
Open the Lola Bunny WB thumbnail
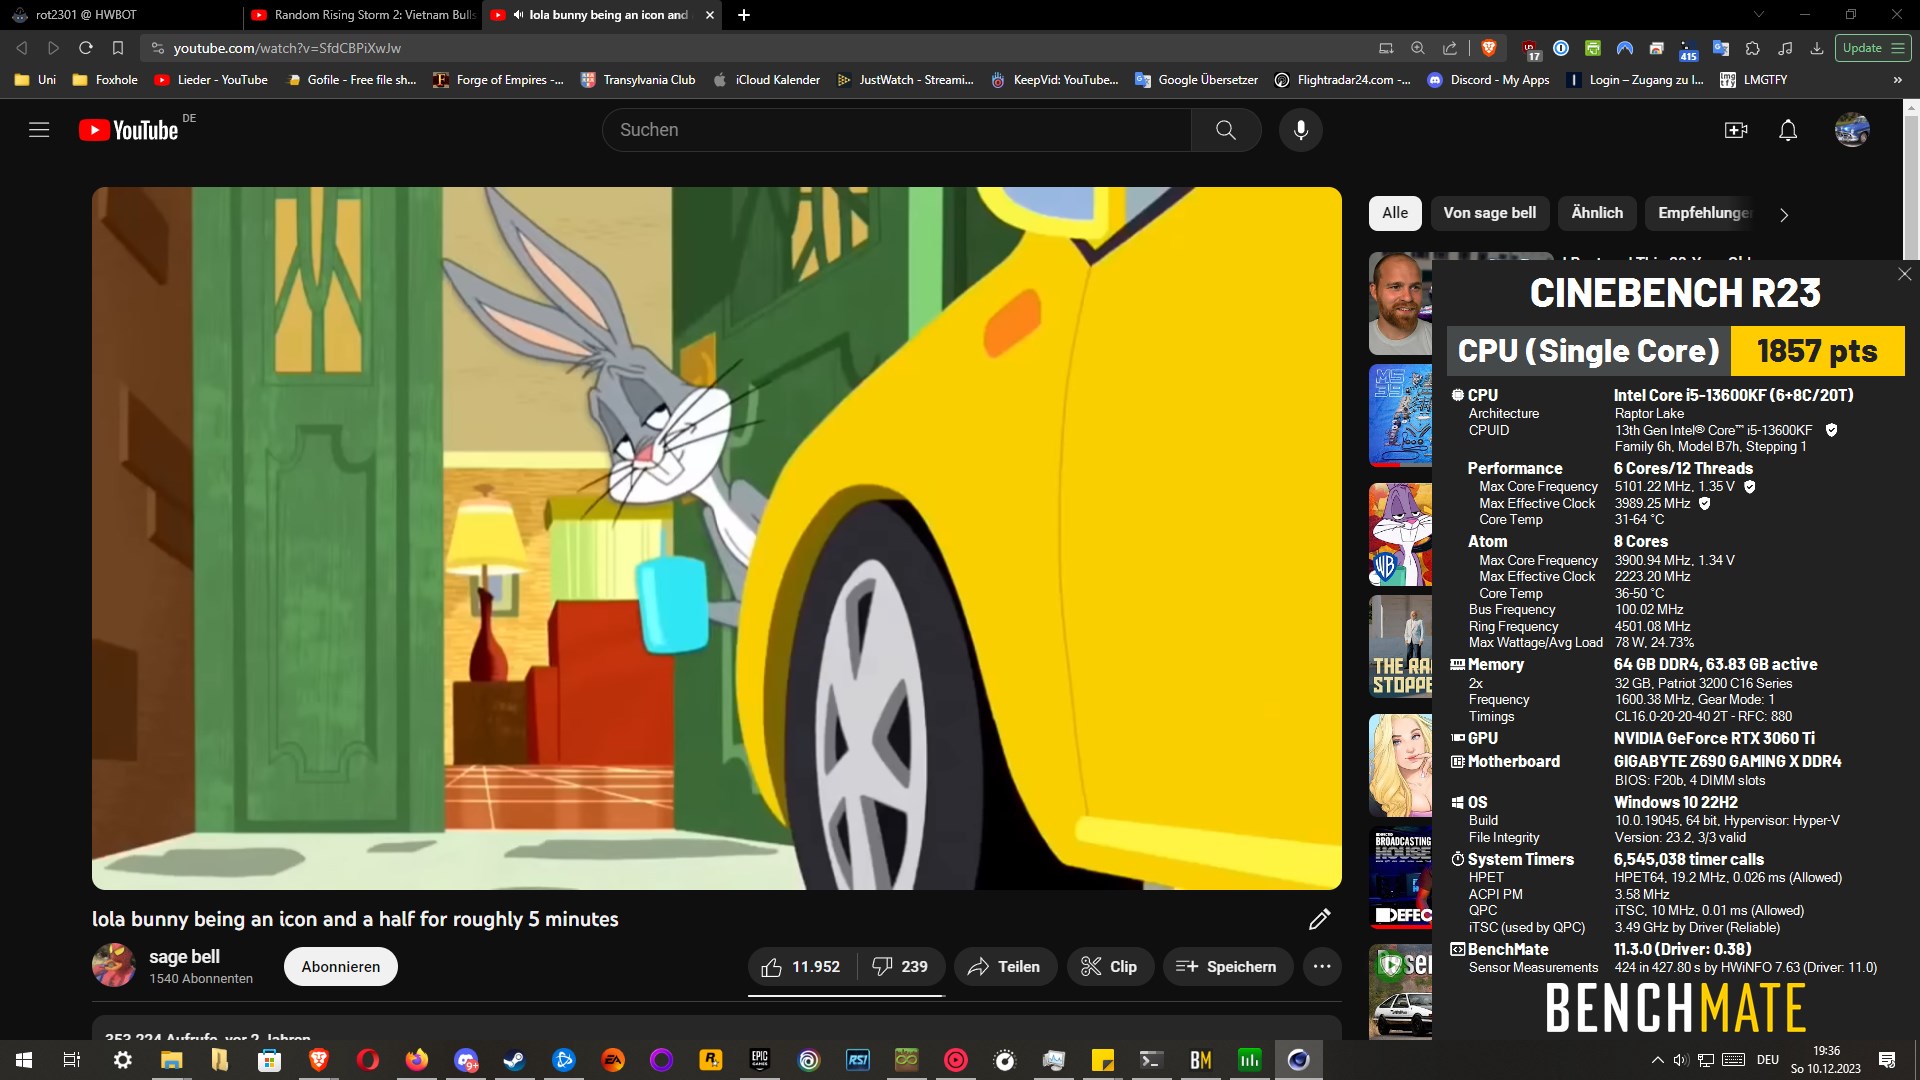tap(1400, 534)
